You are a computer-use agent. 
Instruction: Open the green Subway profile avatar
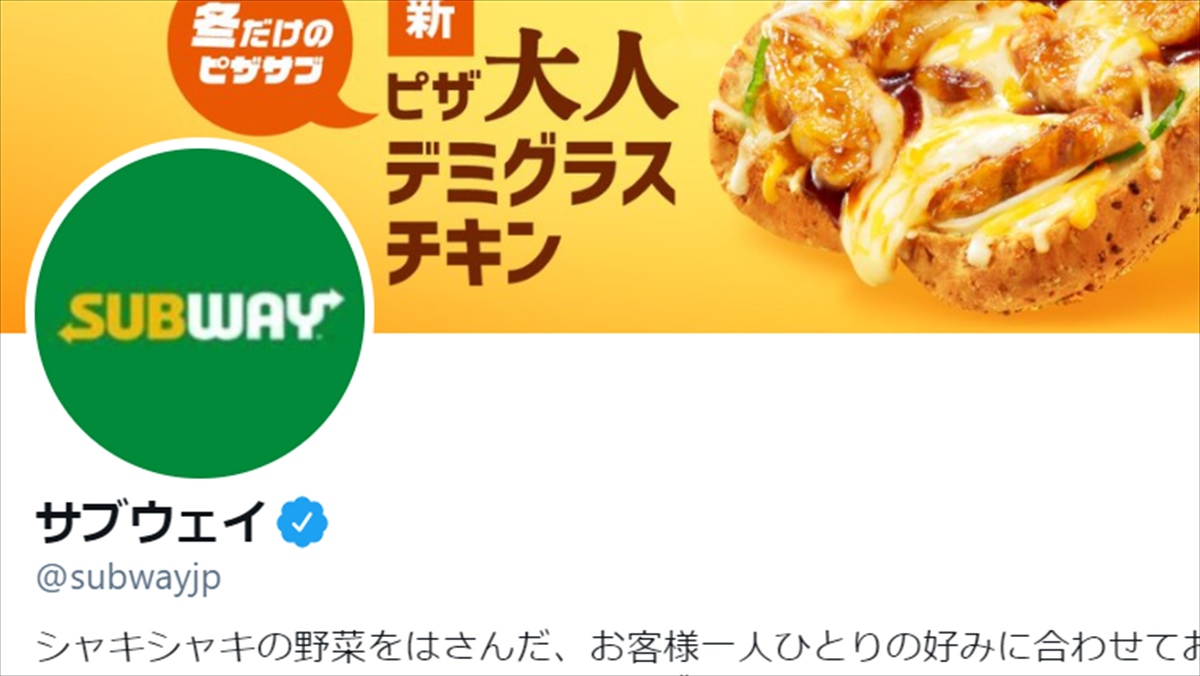click(x=201, y=313)
